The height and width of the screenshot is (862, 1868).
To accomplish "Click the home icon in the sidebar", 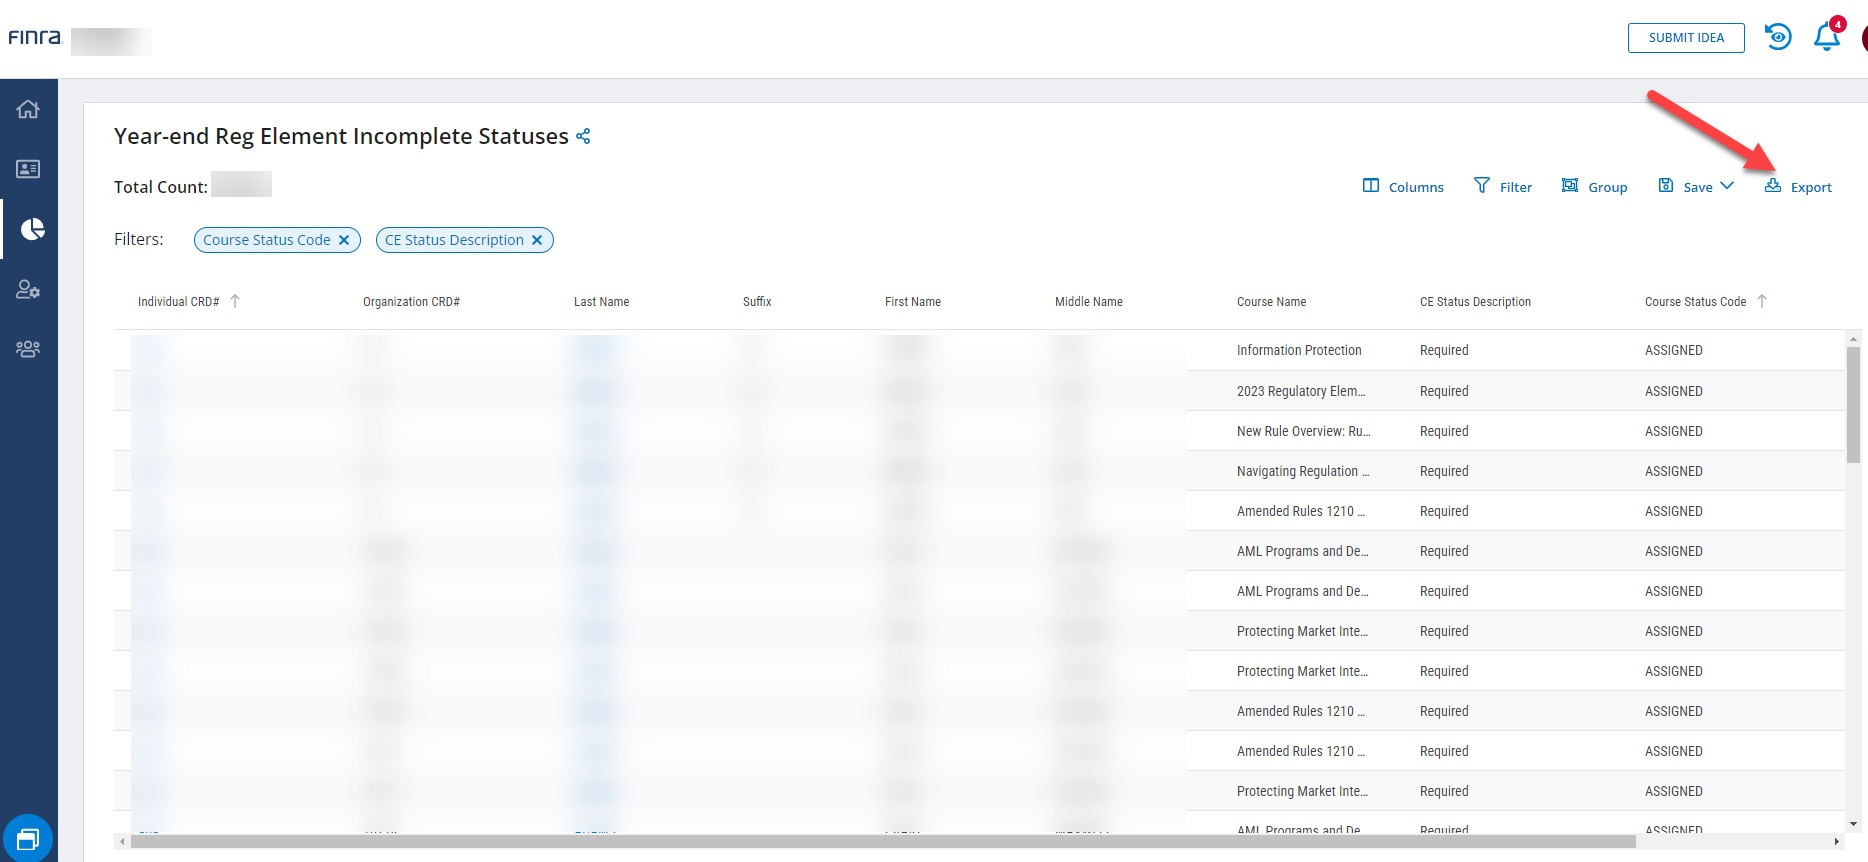I will click(28, 109).
